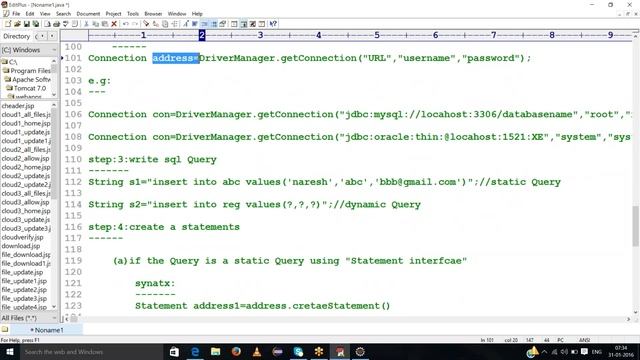The width and height of the screenshot is (640, 360).
Task: Save the document with the floppy disk icon
Action: (x=27, y=24)
